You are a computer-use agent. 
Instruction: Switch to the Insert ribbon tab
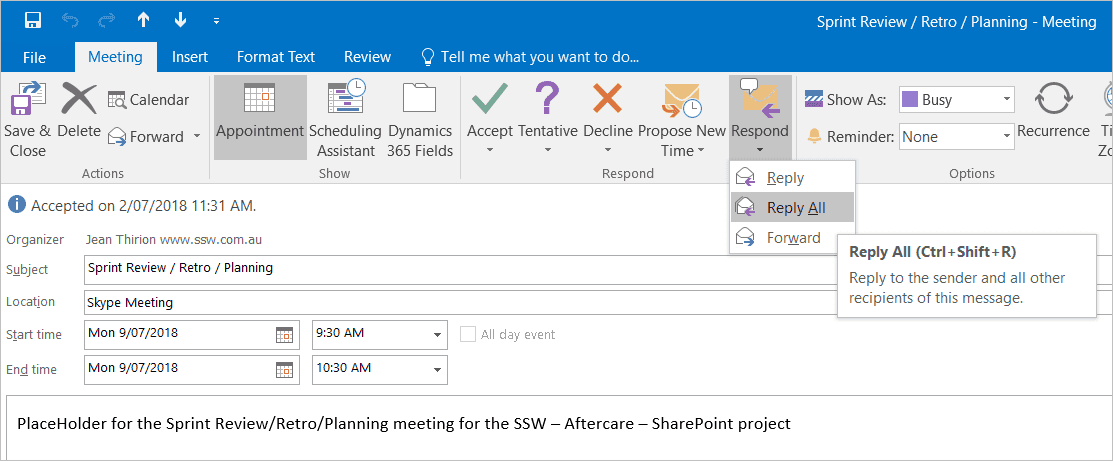click(190, 57)
